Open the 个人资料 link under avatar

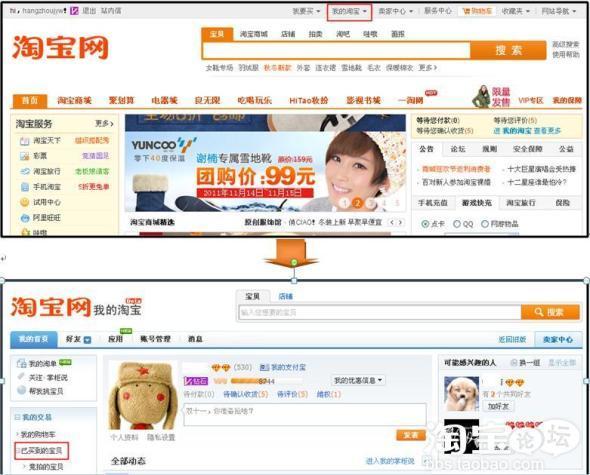point(124,437)
